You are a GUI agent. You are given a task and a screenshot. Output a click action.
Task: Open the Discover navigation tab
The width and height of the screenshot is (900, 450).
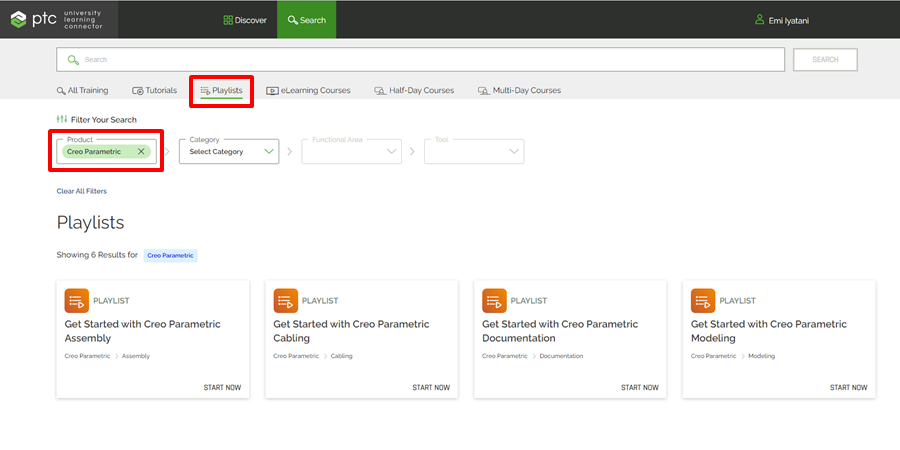tap(245, 20)
